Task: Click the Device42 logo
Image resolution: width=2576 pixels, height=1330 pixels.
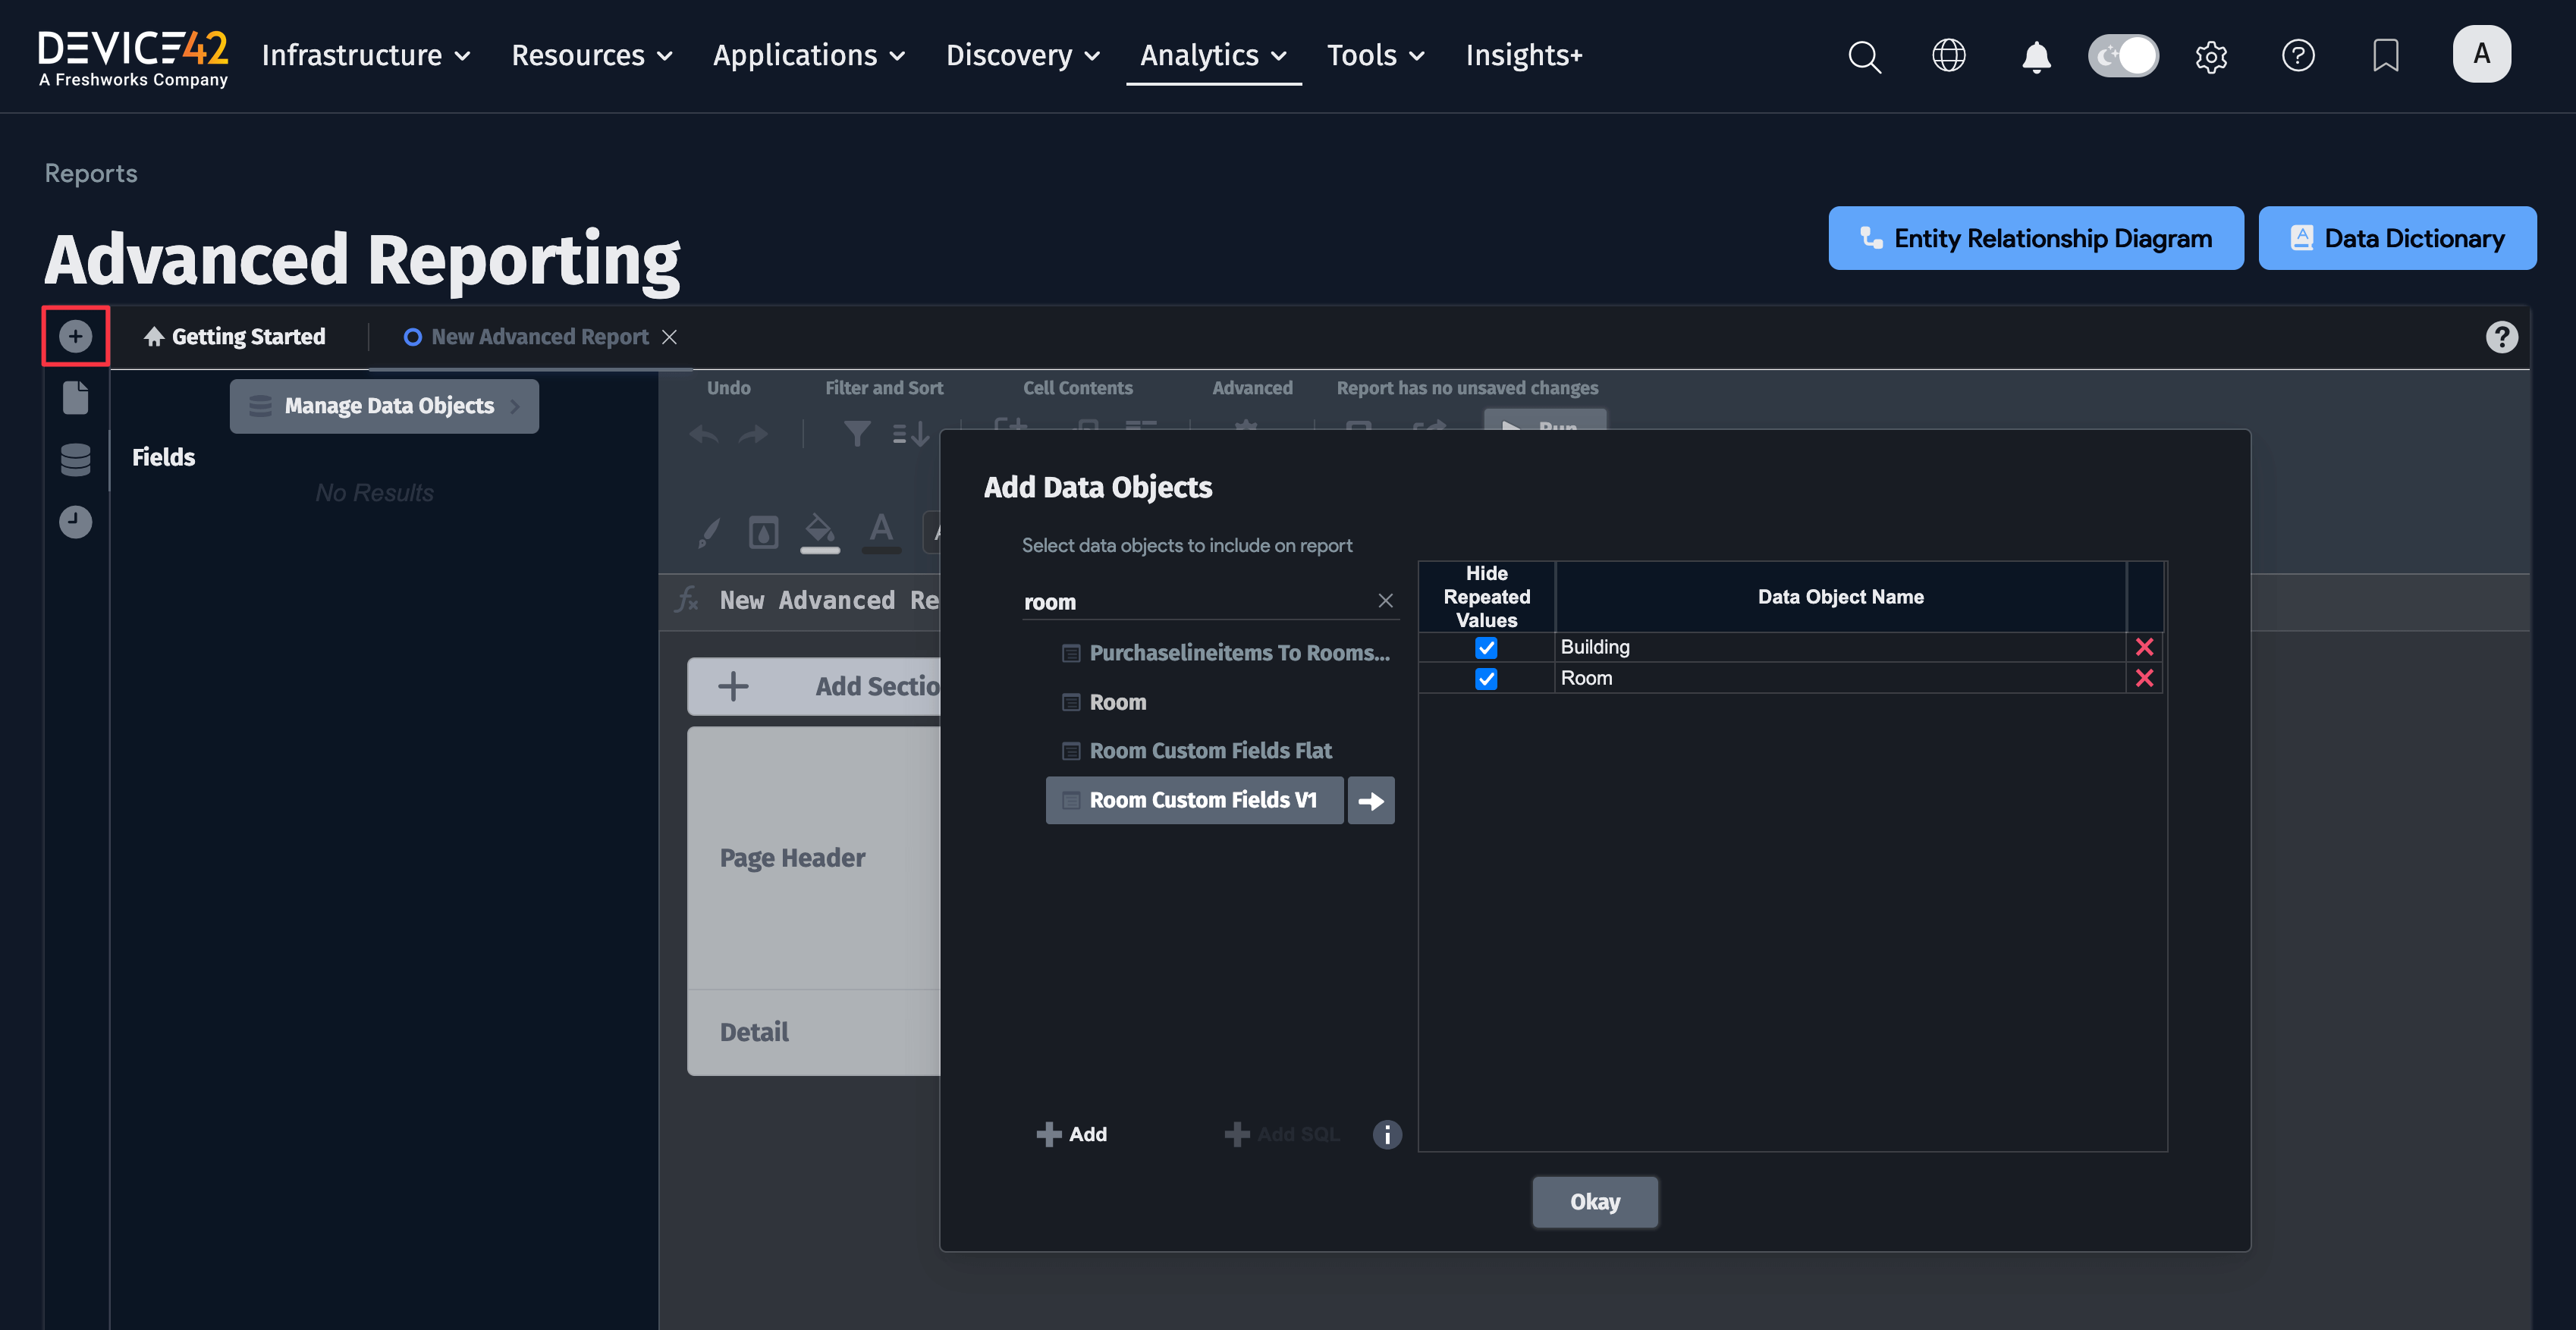Action: coord(133,58)
